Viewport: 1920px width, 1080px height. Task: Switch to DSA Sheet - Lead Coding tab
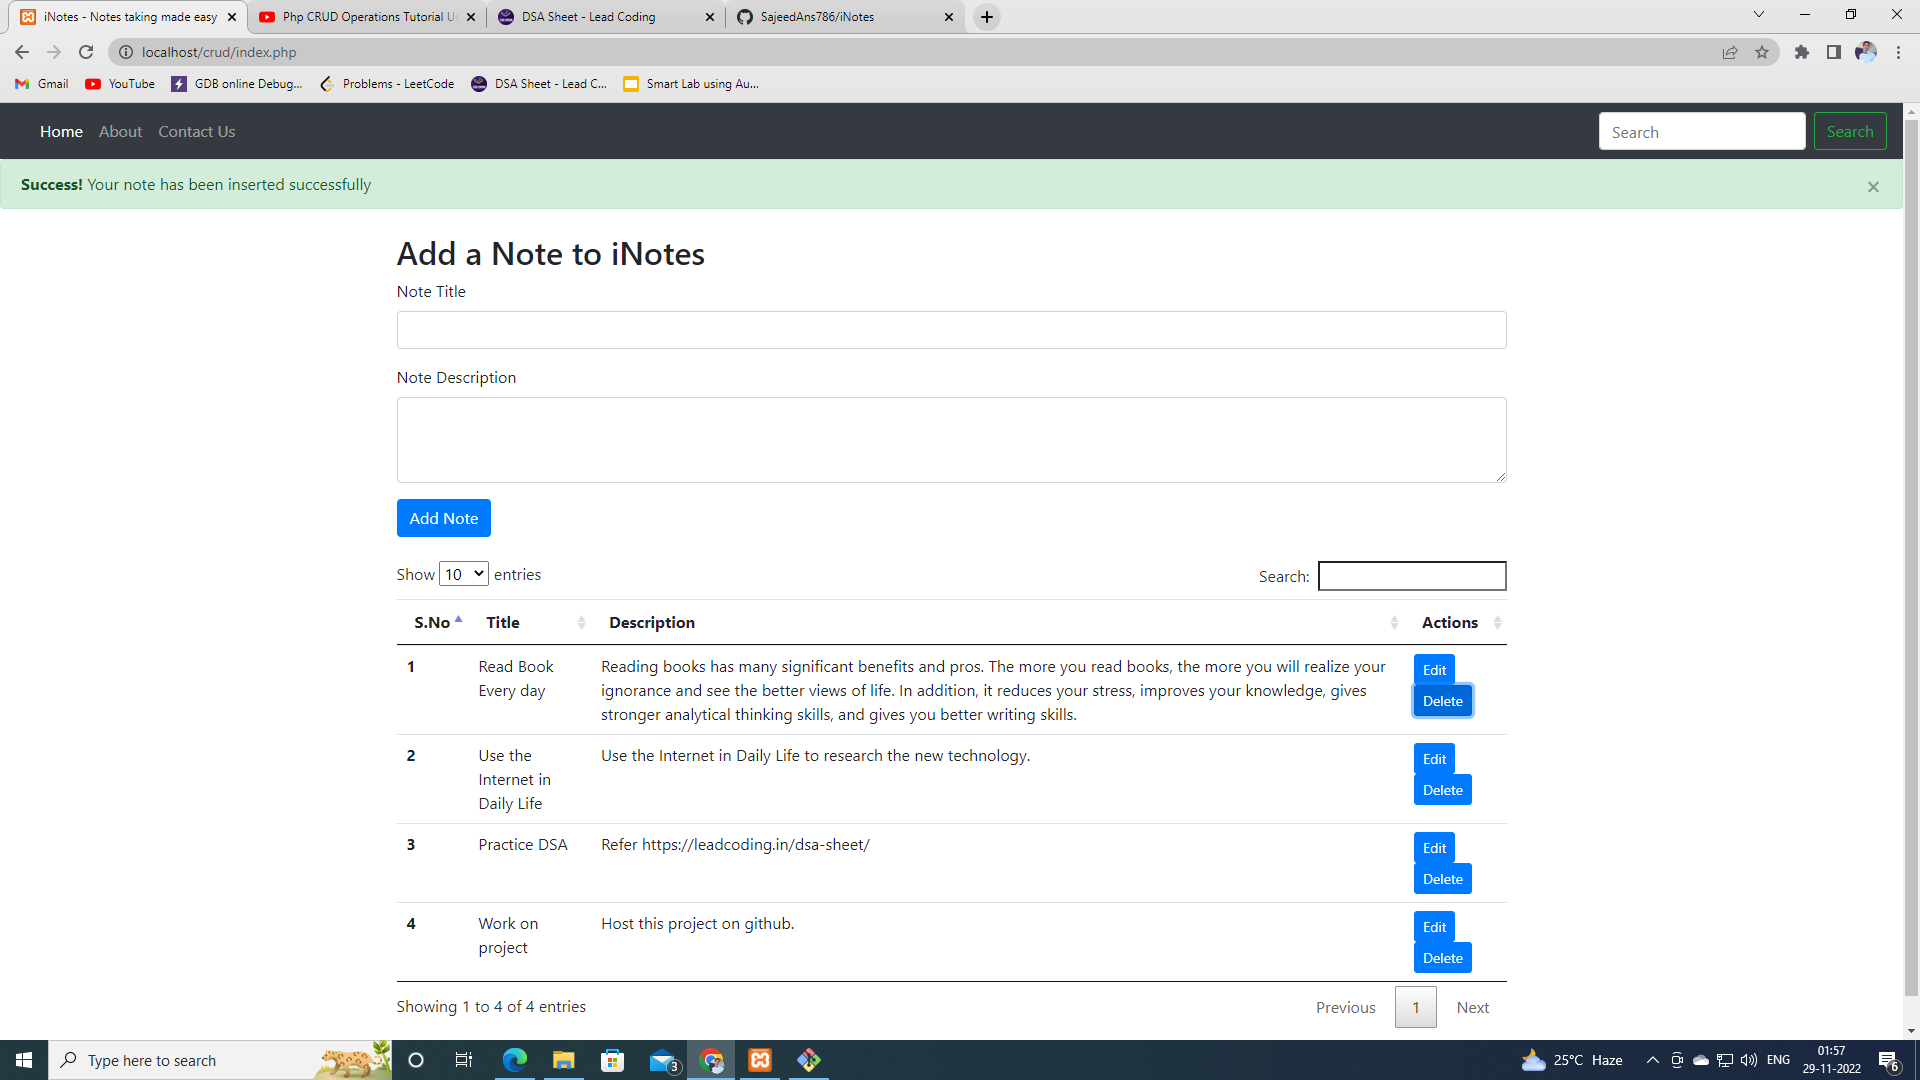tap(606, 17)
